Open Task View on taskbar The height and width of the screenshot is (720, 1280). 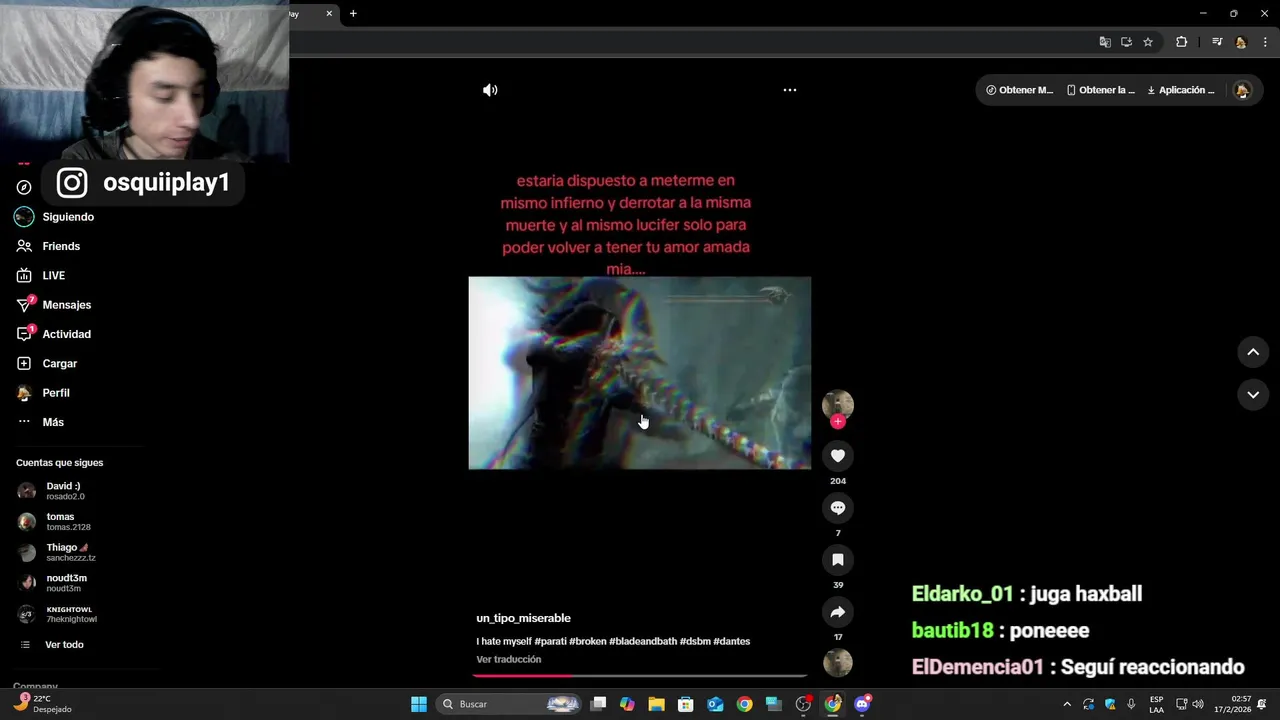click(598, 704)
